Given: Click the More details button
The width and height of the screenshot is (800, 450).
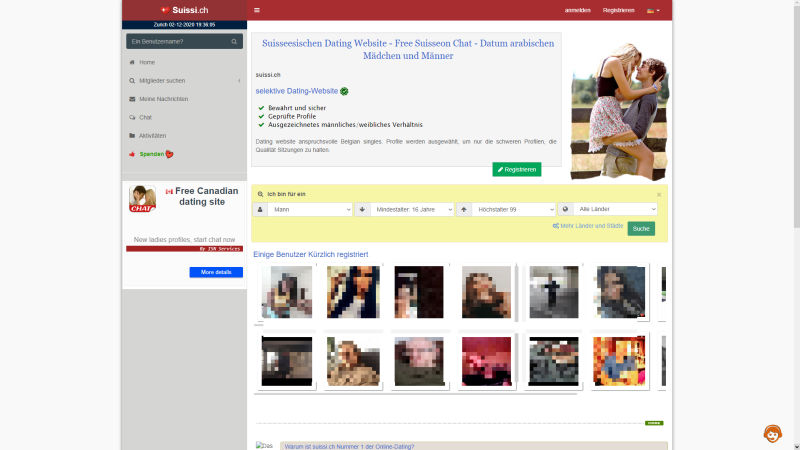Looking at the screenshot, I should pyautogui.click(x=216, y=272).
